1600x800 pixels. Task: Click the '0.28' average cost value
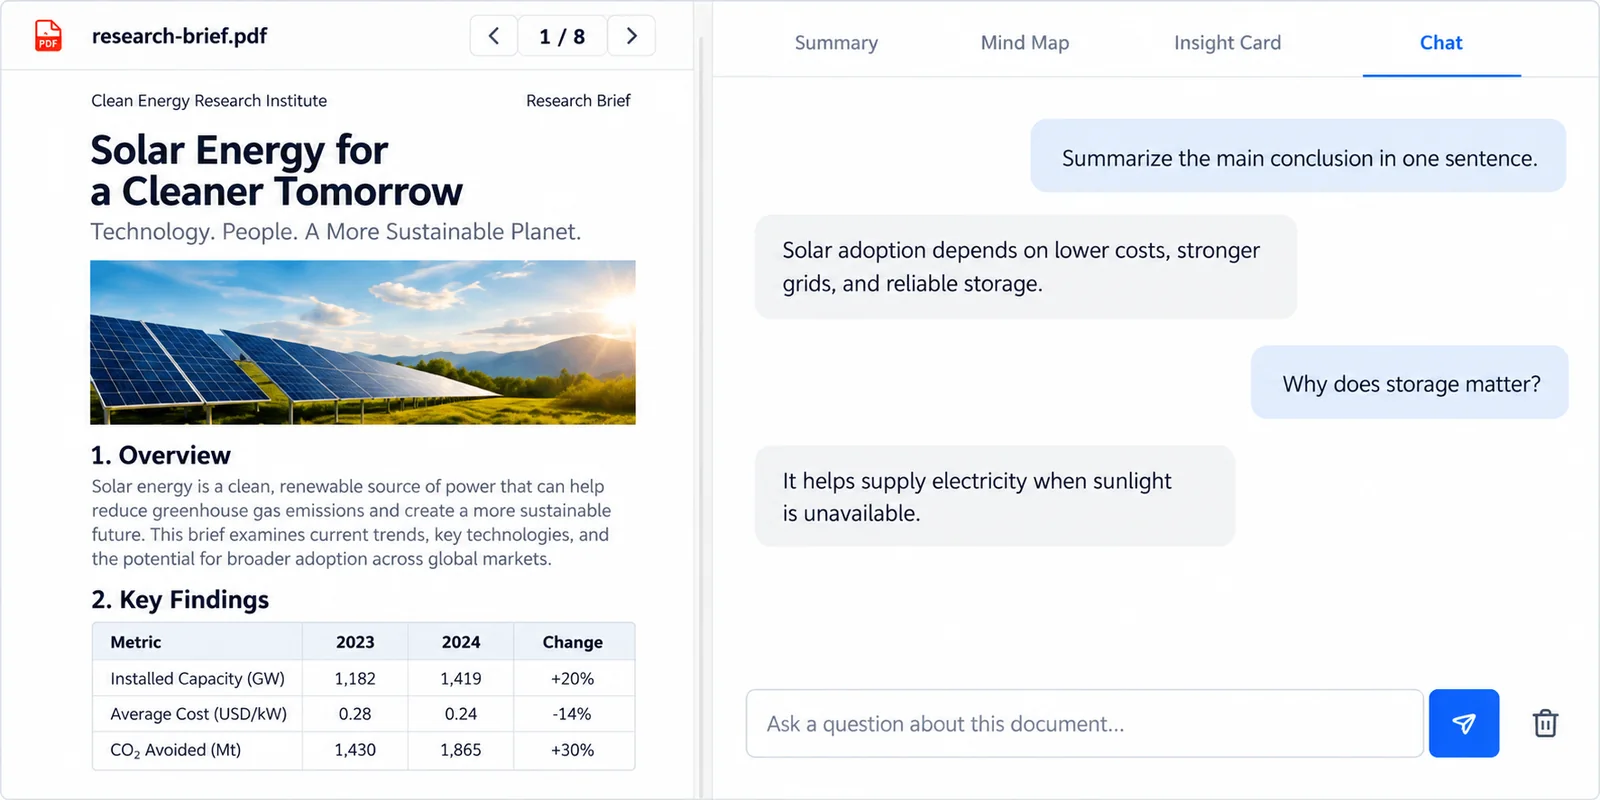coord(355,714)
